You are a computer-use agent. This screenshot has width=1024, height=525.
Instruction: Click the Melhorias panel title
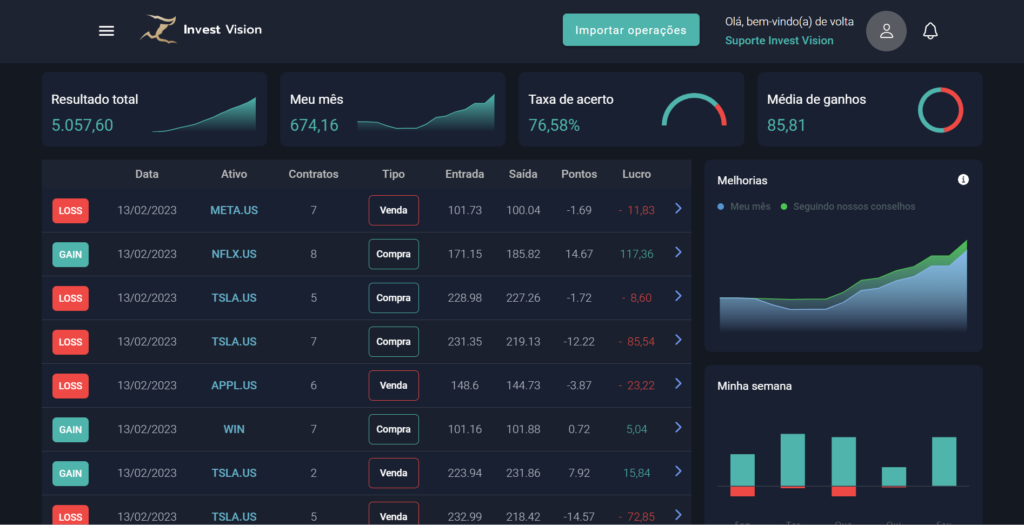tap(742, 180)
